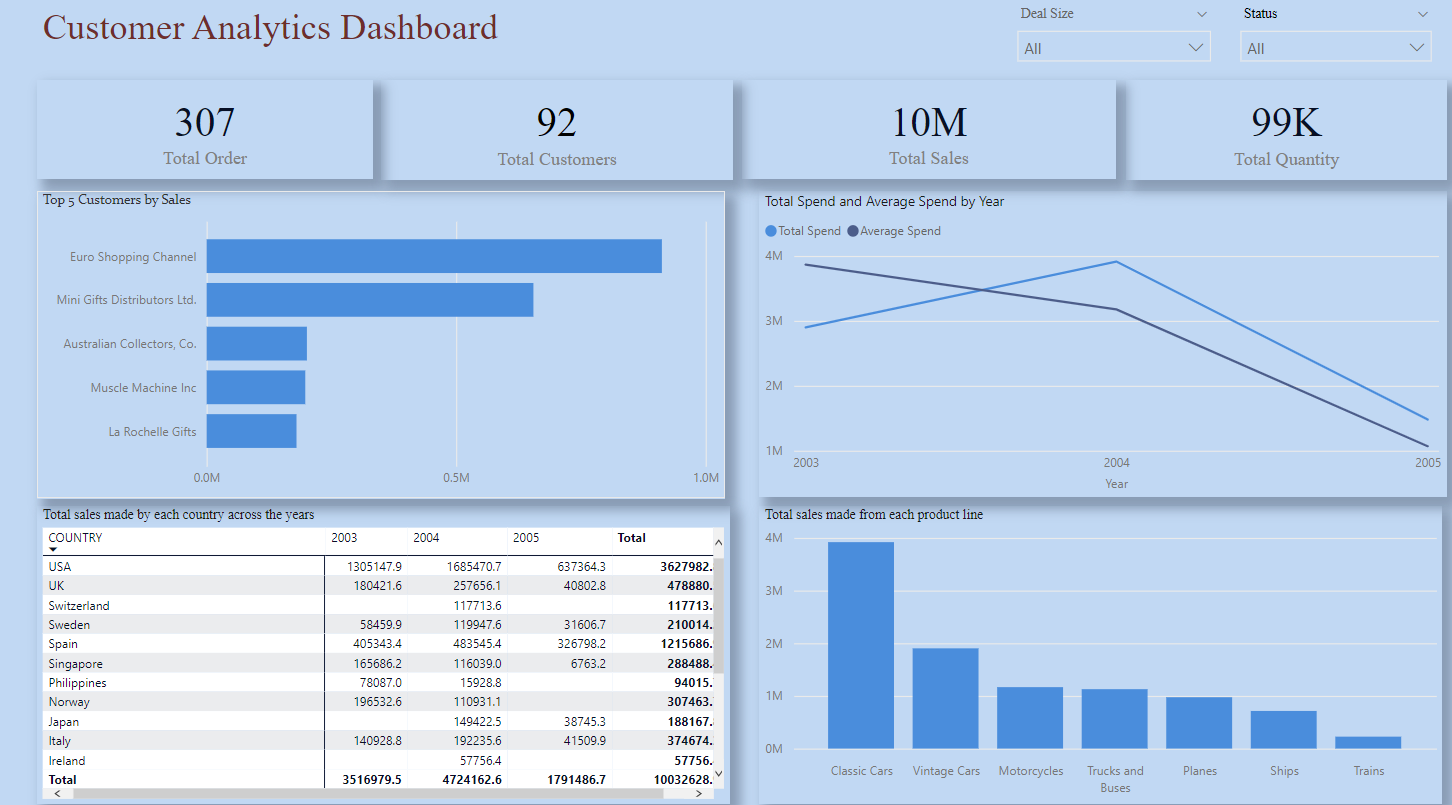
Task: Select the Vintage Cars column
Action: point(945,698)
